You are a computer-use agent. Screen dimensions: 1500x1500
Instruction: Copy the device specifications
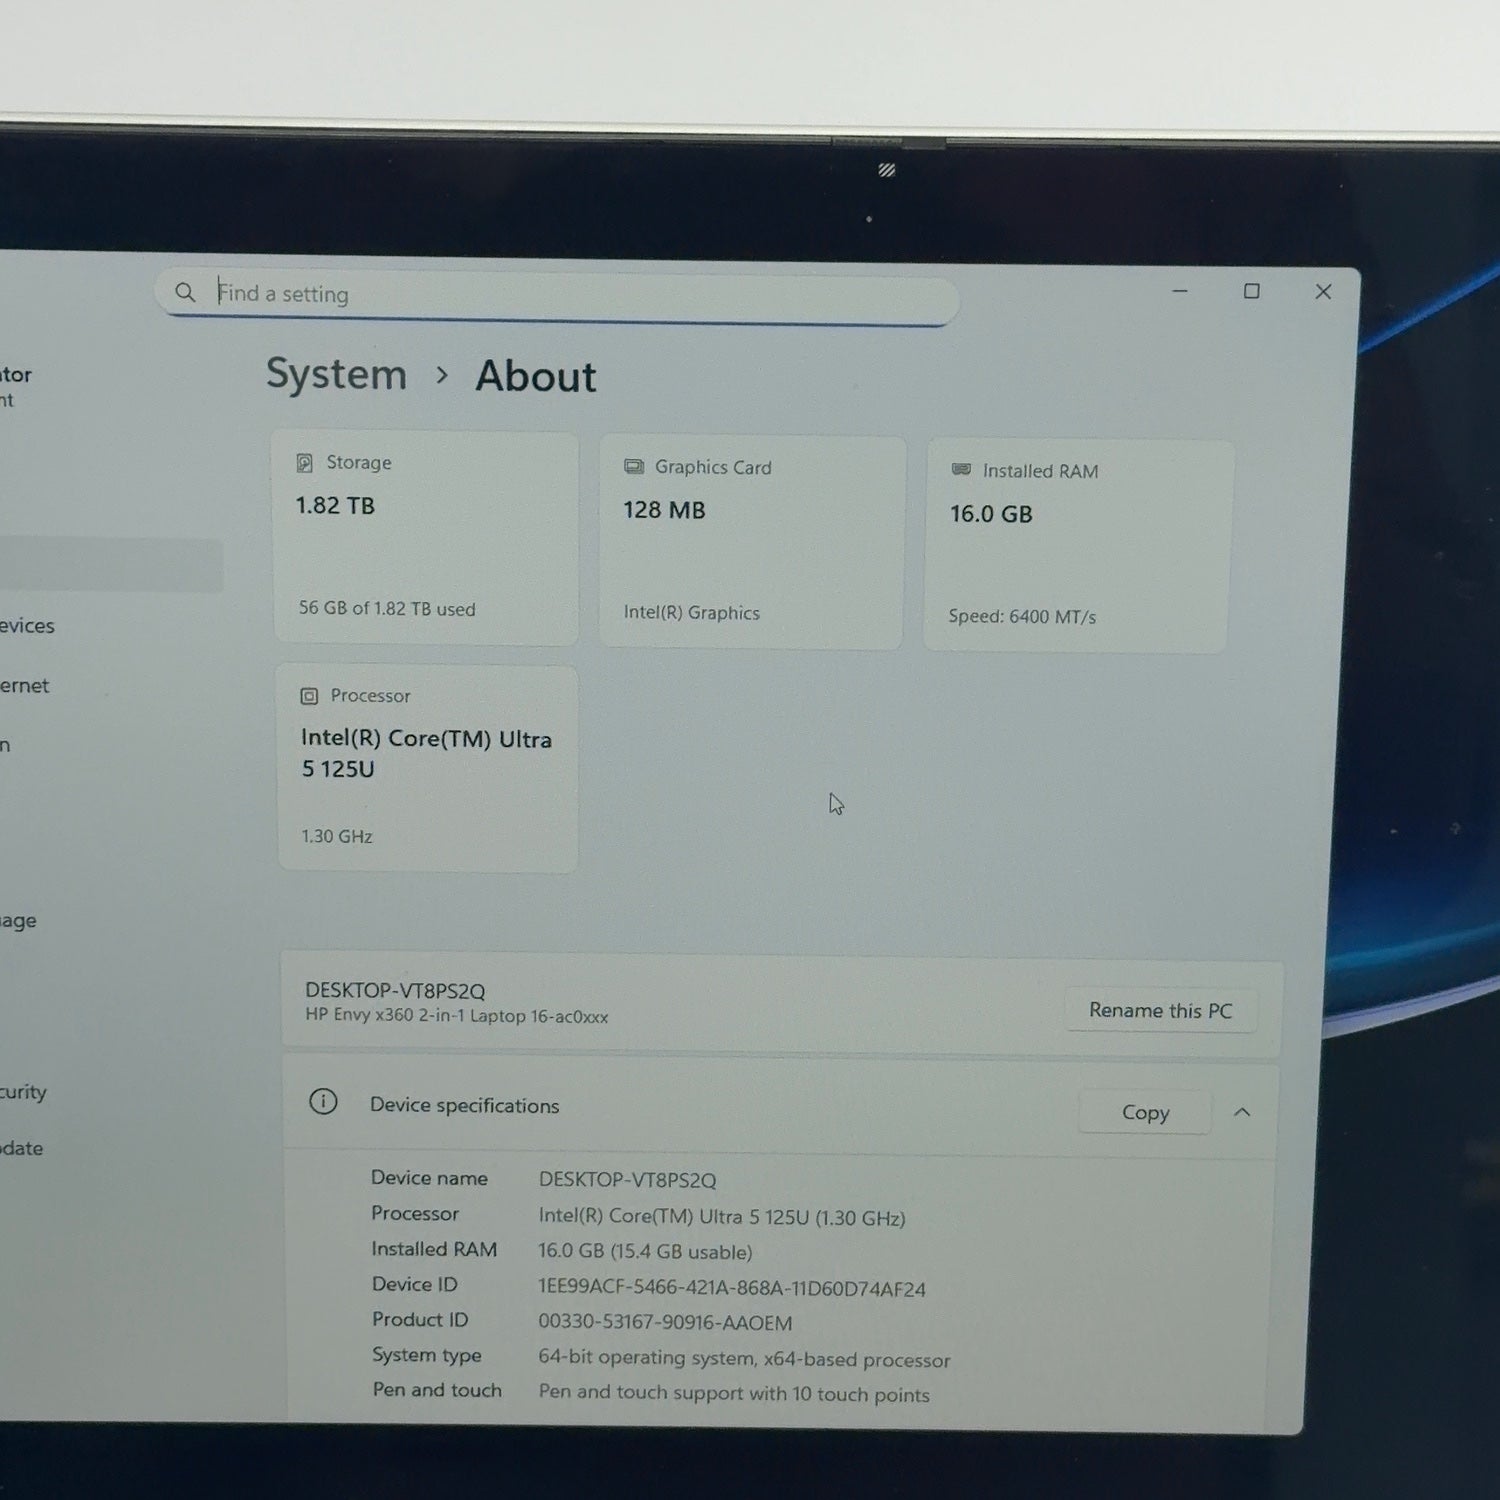coord(1145,1112)
